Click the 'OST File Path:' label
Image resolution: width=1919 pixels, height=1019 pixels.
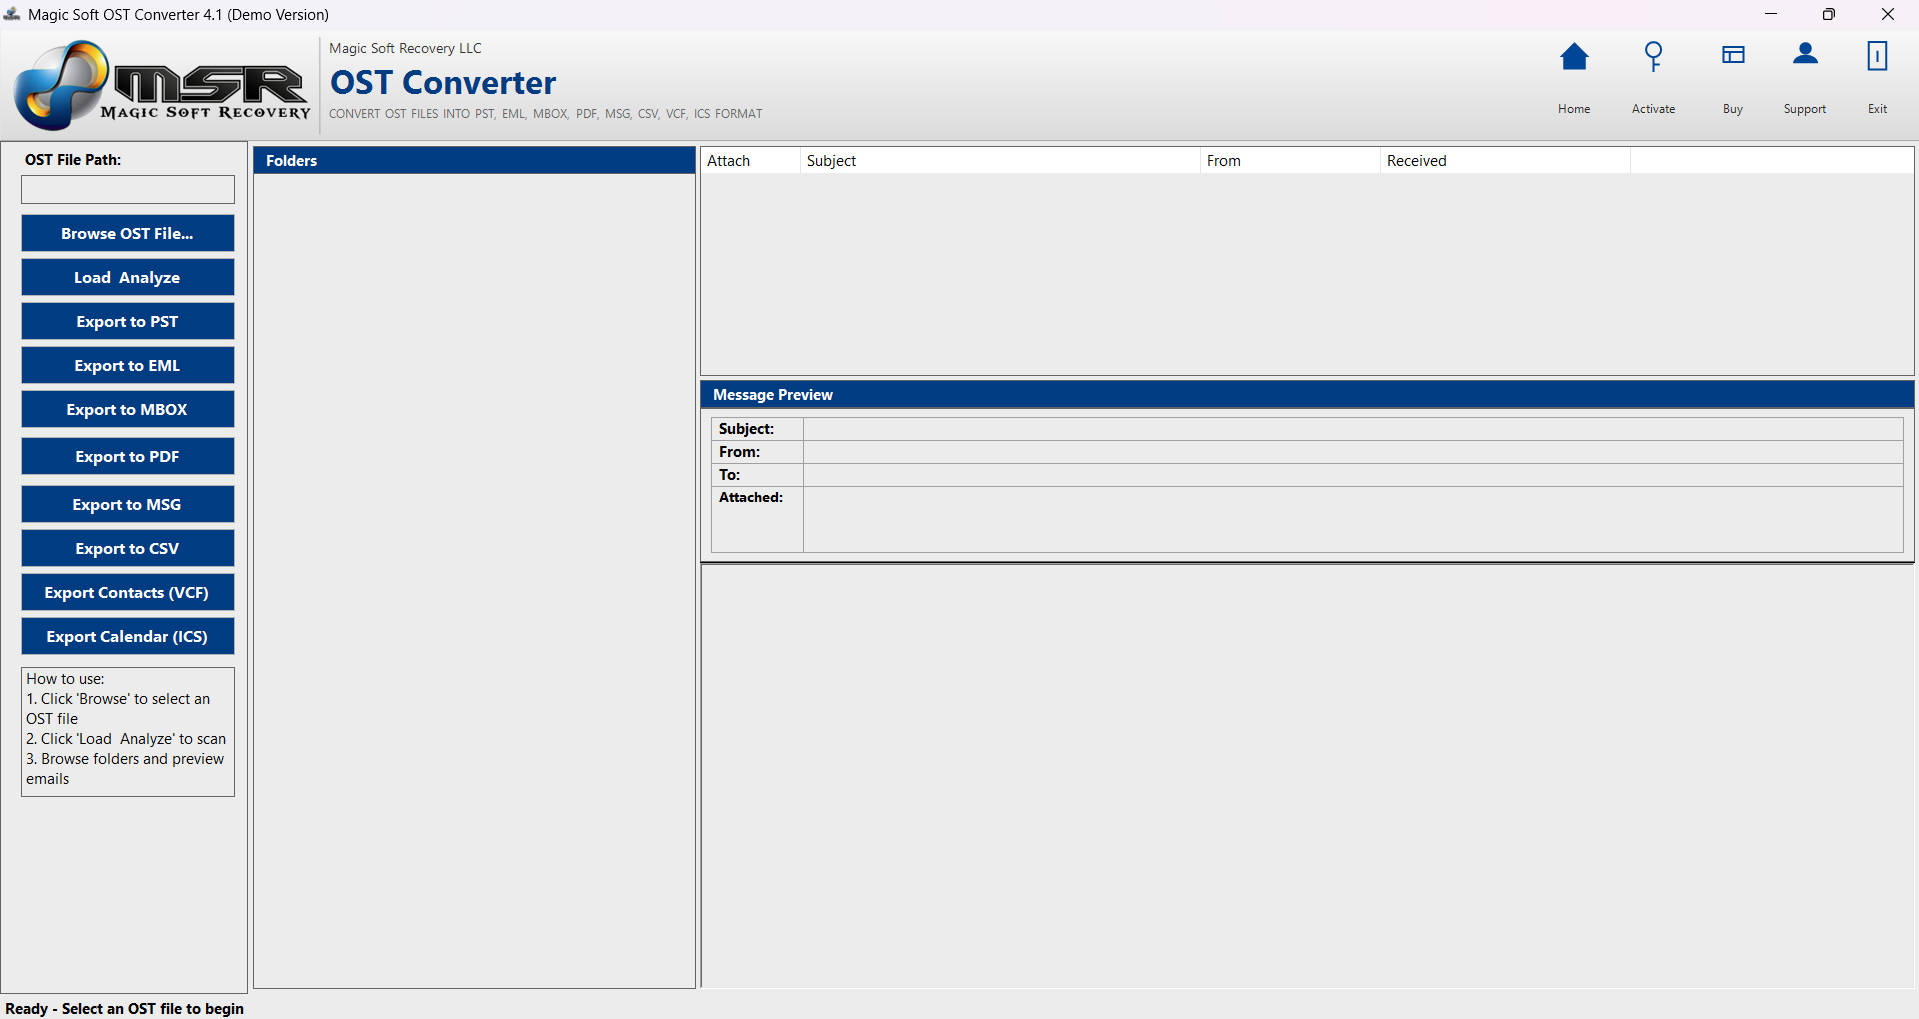coord(73,160)
